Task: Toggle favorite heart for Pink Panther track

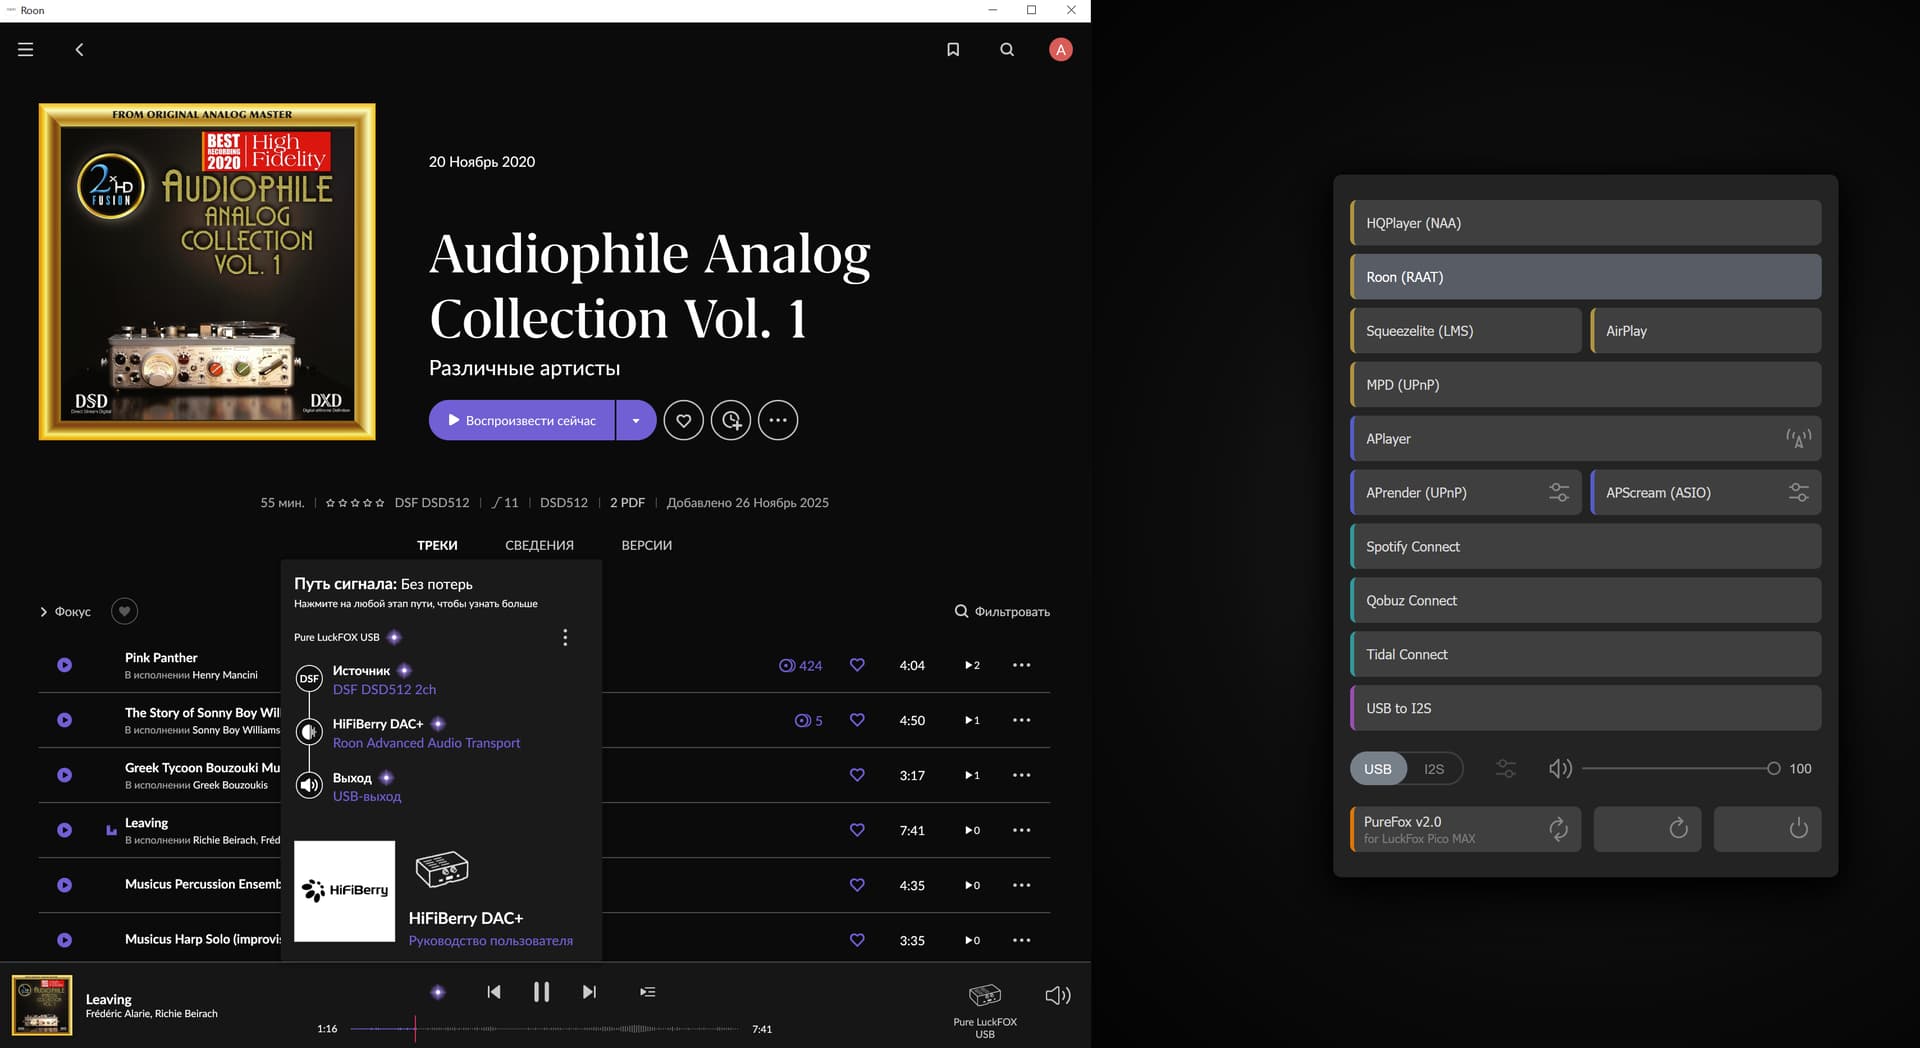Action: coord(857,665)
